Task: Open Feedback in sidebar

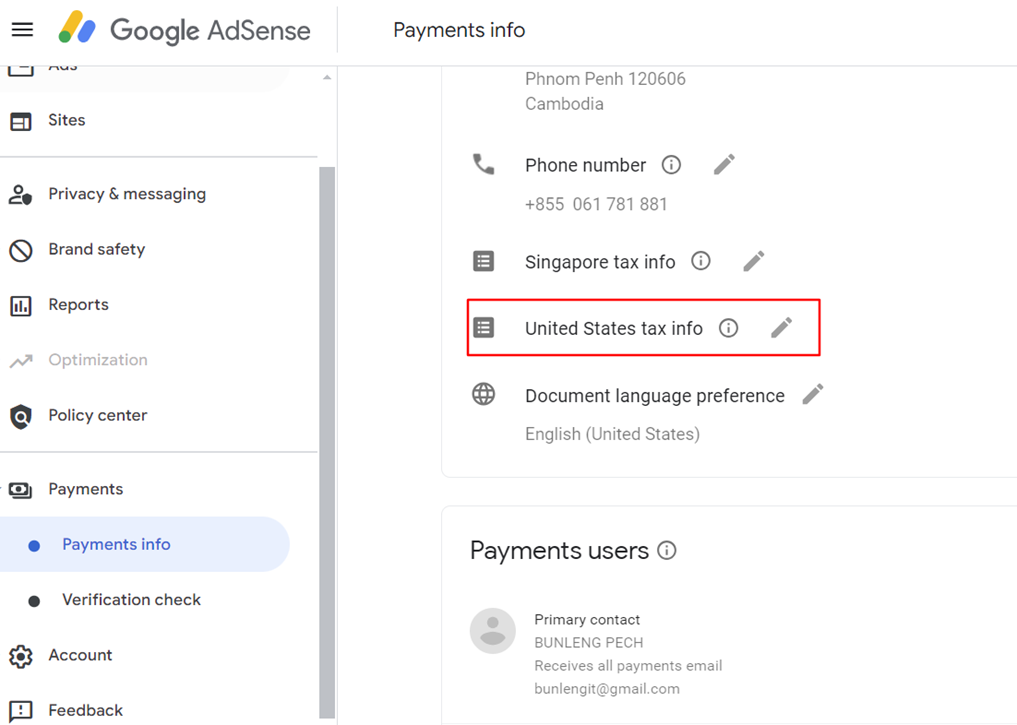Action: [x=86, y=711]
